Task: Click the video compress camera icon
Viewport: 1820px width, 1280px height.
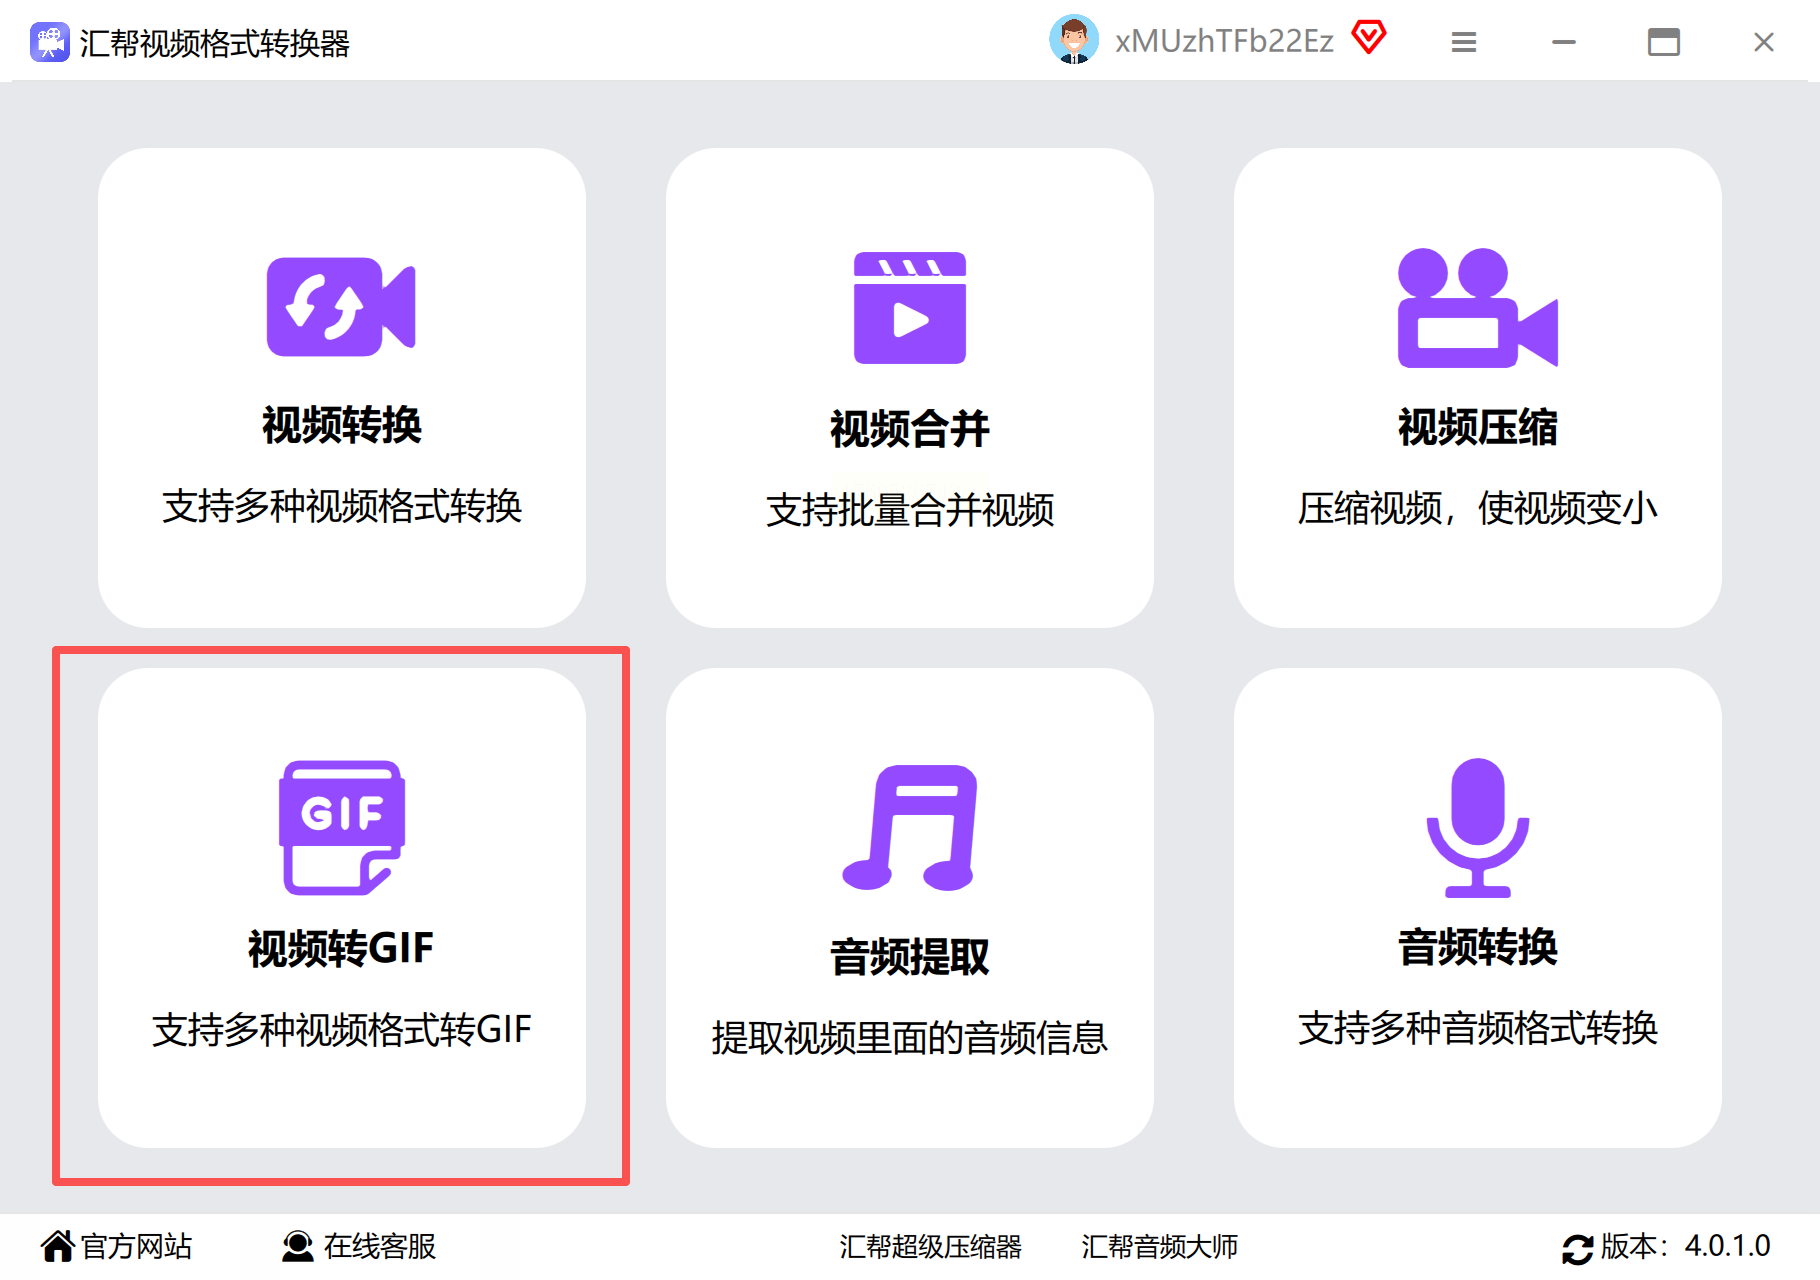Action: coord(1477,308)
